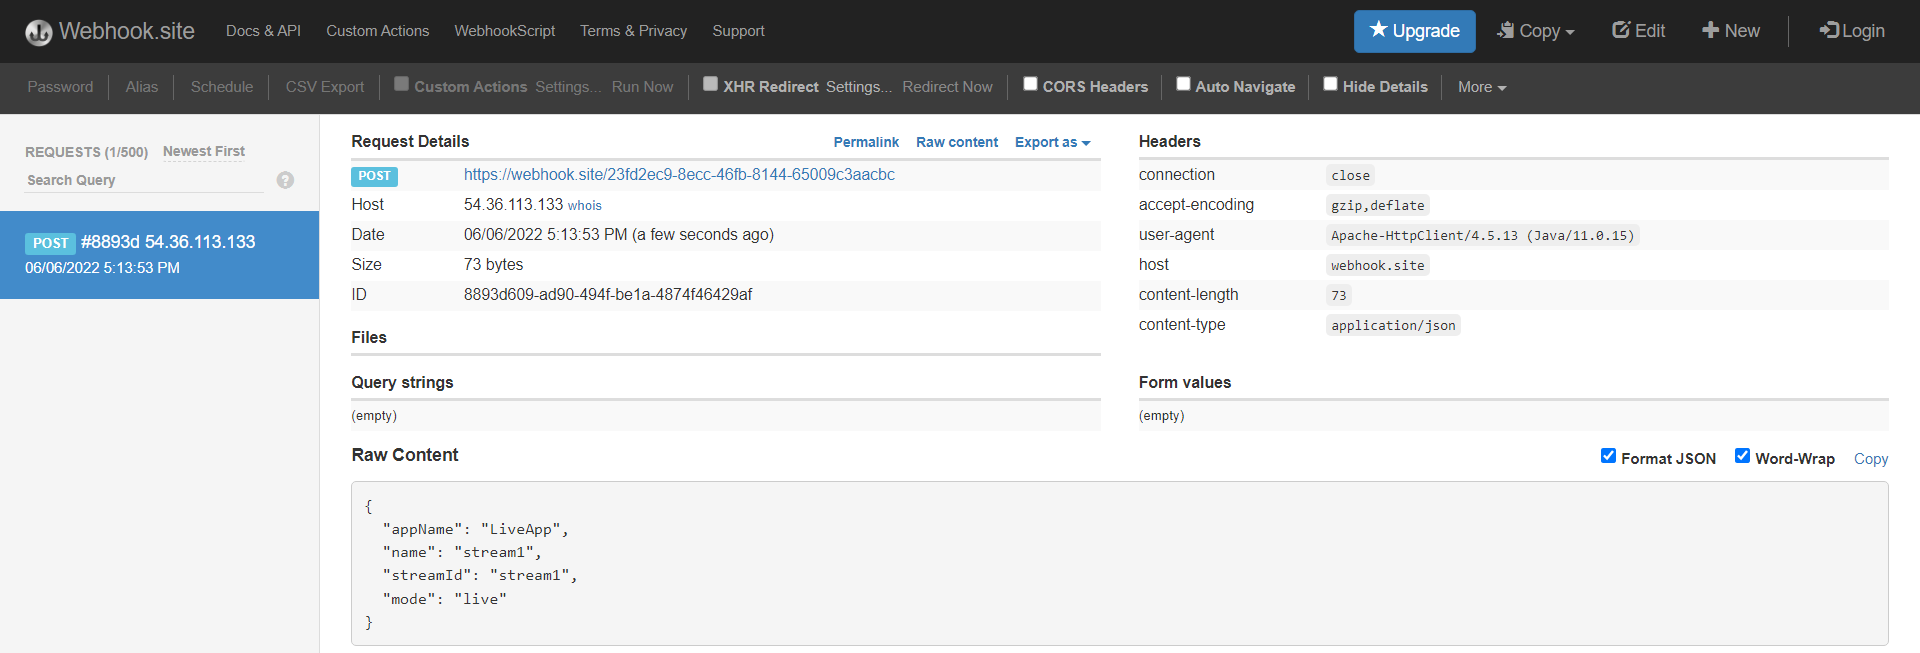
Task: Click Redirect Now
Action: (x=947, y=87)
